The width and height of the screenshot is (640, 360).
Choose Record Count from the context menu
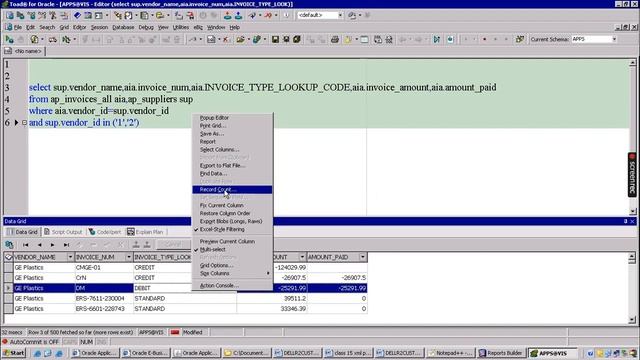232,189
